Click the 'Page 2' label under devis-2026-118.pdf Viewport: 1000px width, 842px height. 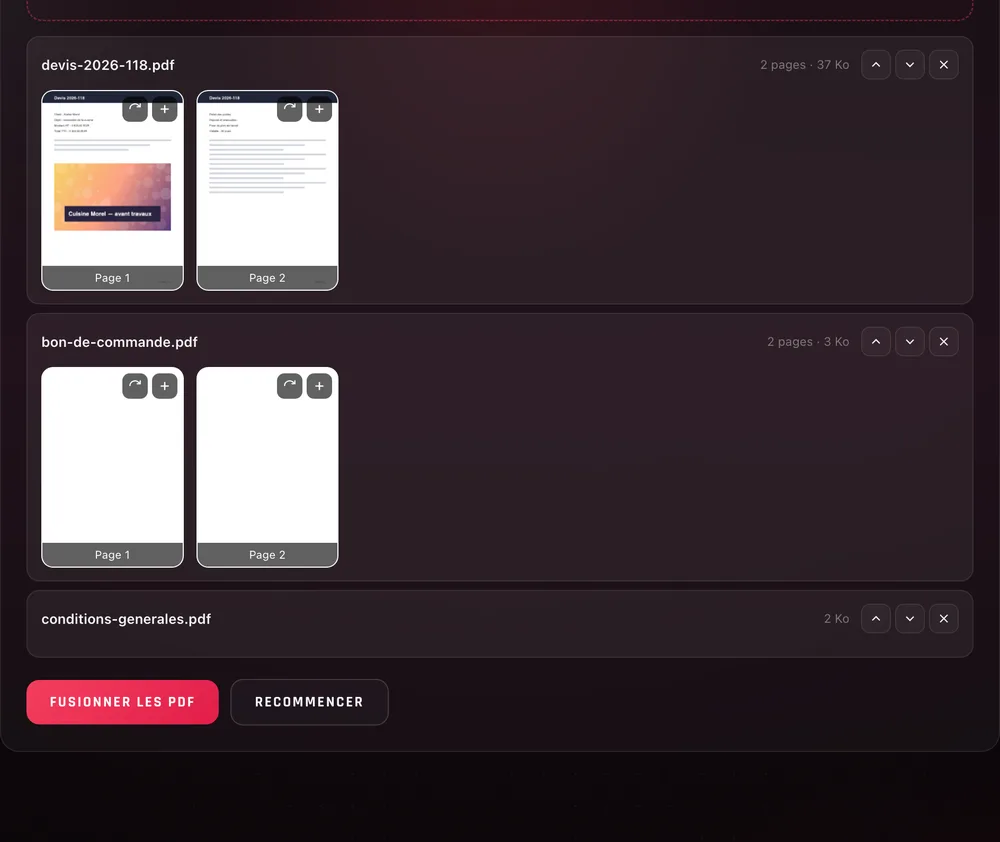click(x=267, y=278)
